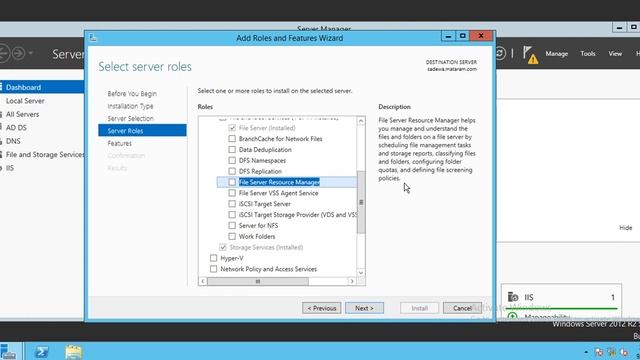
Task: Click the roles list horizontal scrollbar thumb
Action: point(258,281)
